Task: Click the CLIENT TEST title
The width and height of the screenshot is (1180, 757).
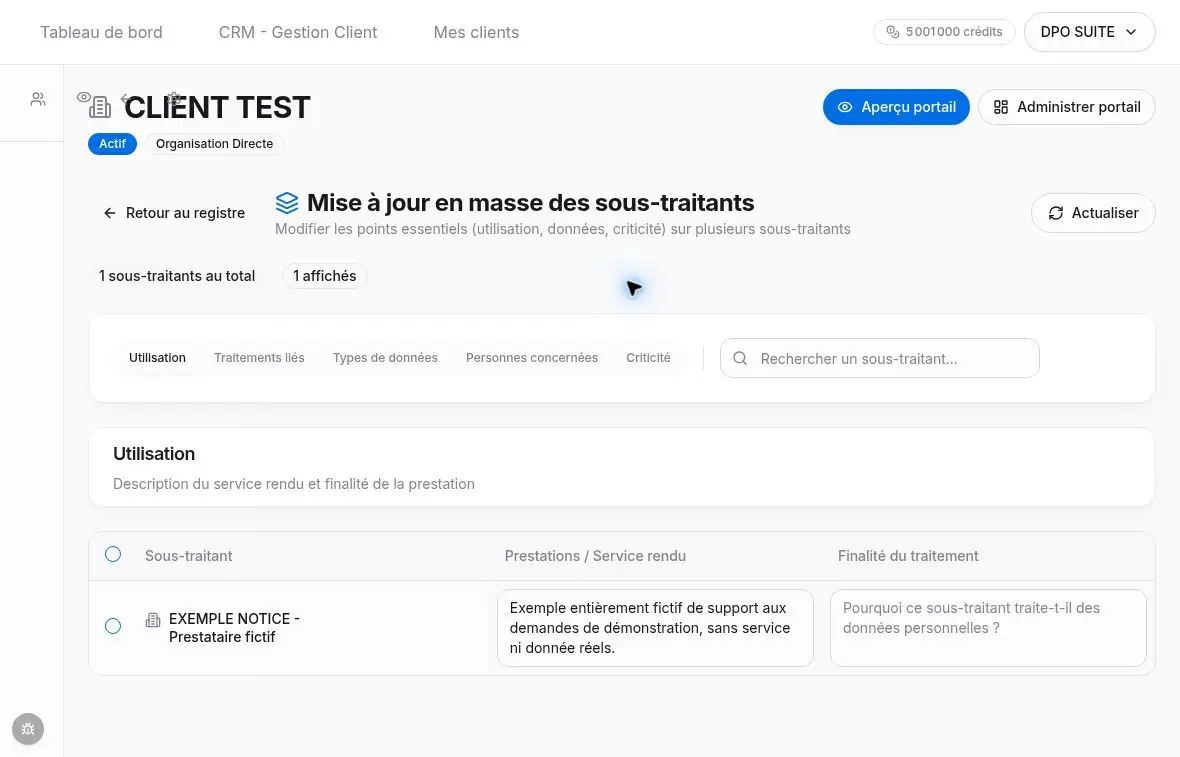Action: pos(217,108)
